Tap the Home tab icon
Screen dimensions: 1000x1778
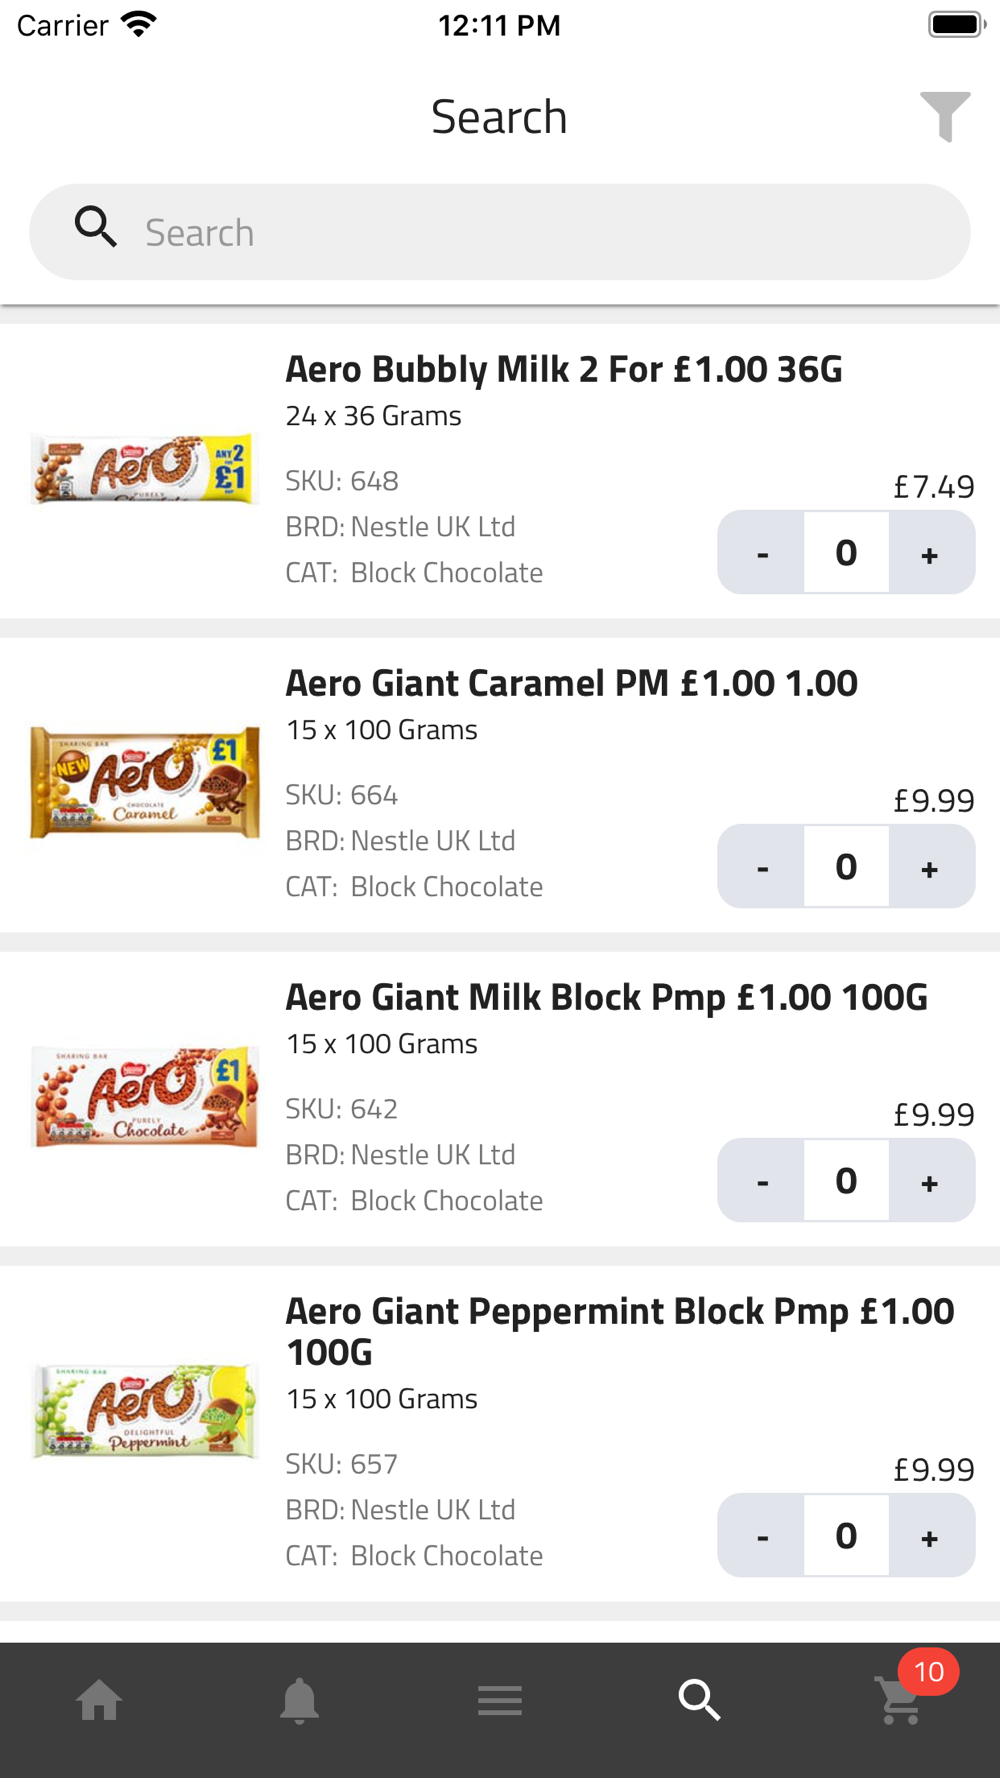click(x=100, y=1700)
